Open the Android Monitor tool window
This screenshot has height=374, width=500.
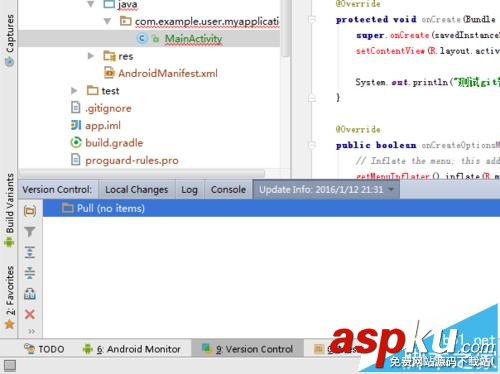coord(131,349)
